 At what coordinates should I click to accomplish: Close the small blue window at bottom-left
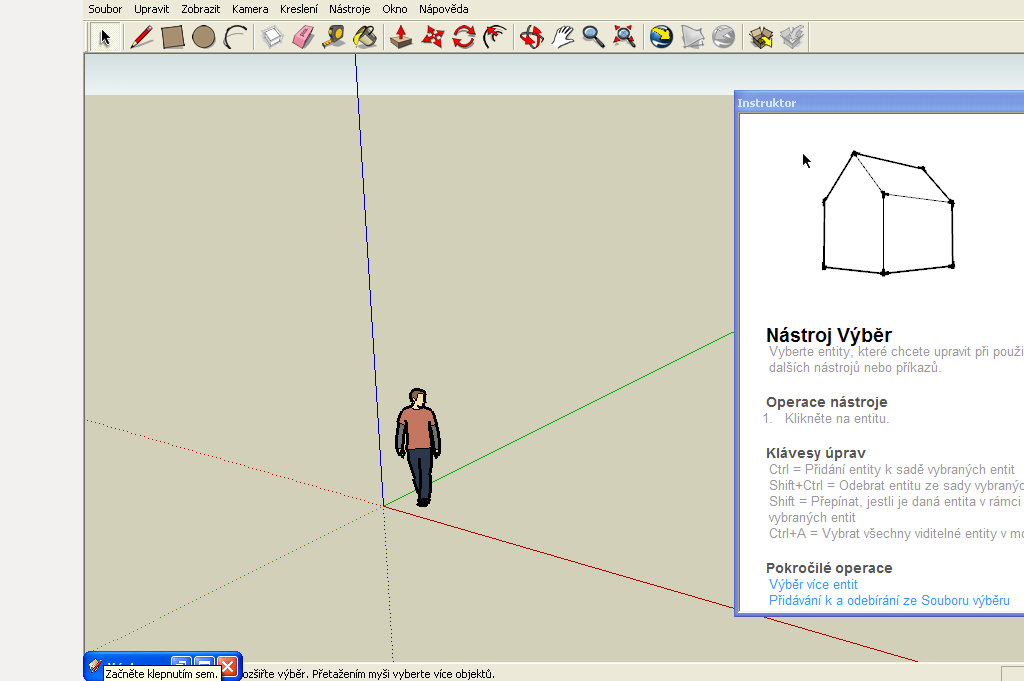point(228,665)
